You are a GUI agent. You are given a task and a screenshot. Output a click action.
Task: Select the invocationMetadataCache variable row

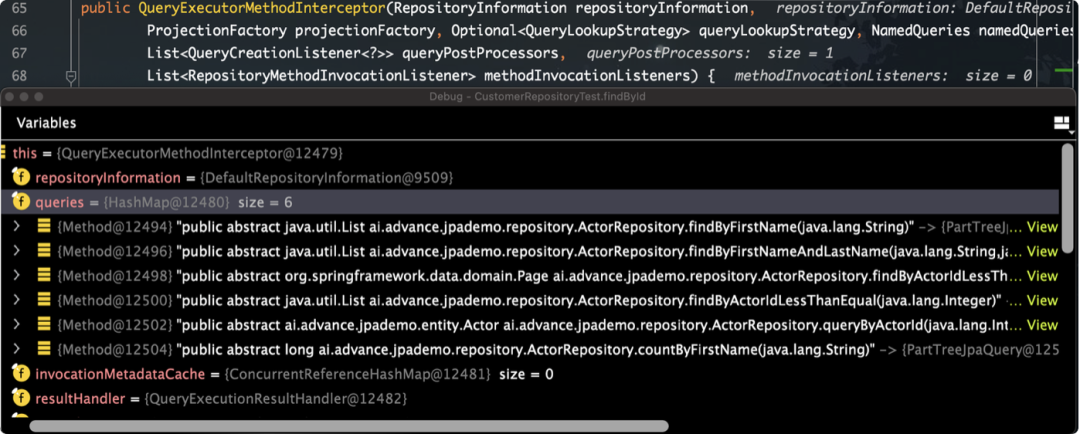tap(529, 374)
